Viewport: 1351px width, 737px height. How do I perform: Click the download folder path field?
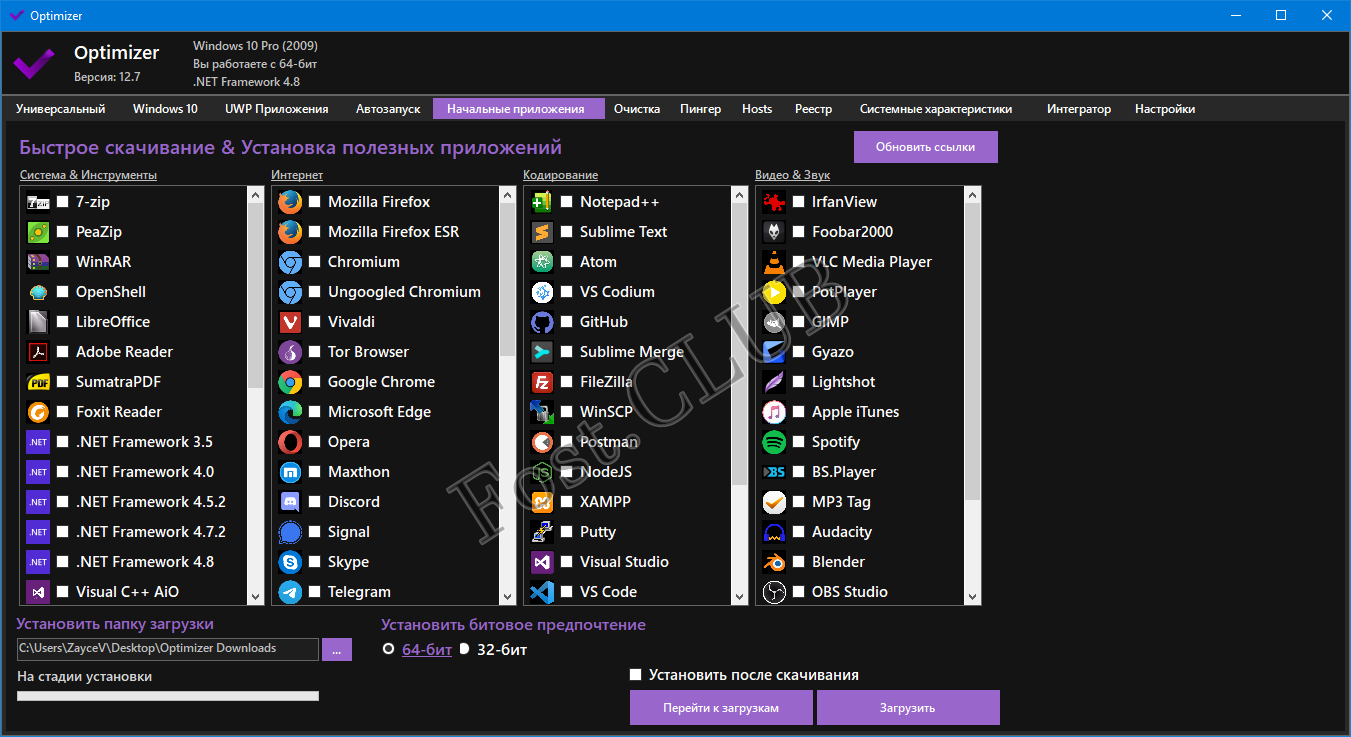168,649
